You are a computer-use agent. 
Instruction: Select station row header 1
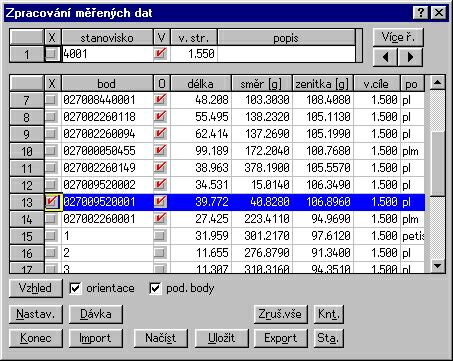(x=27, y=54)
